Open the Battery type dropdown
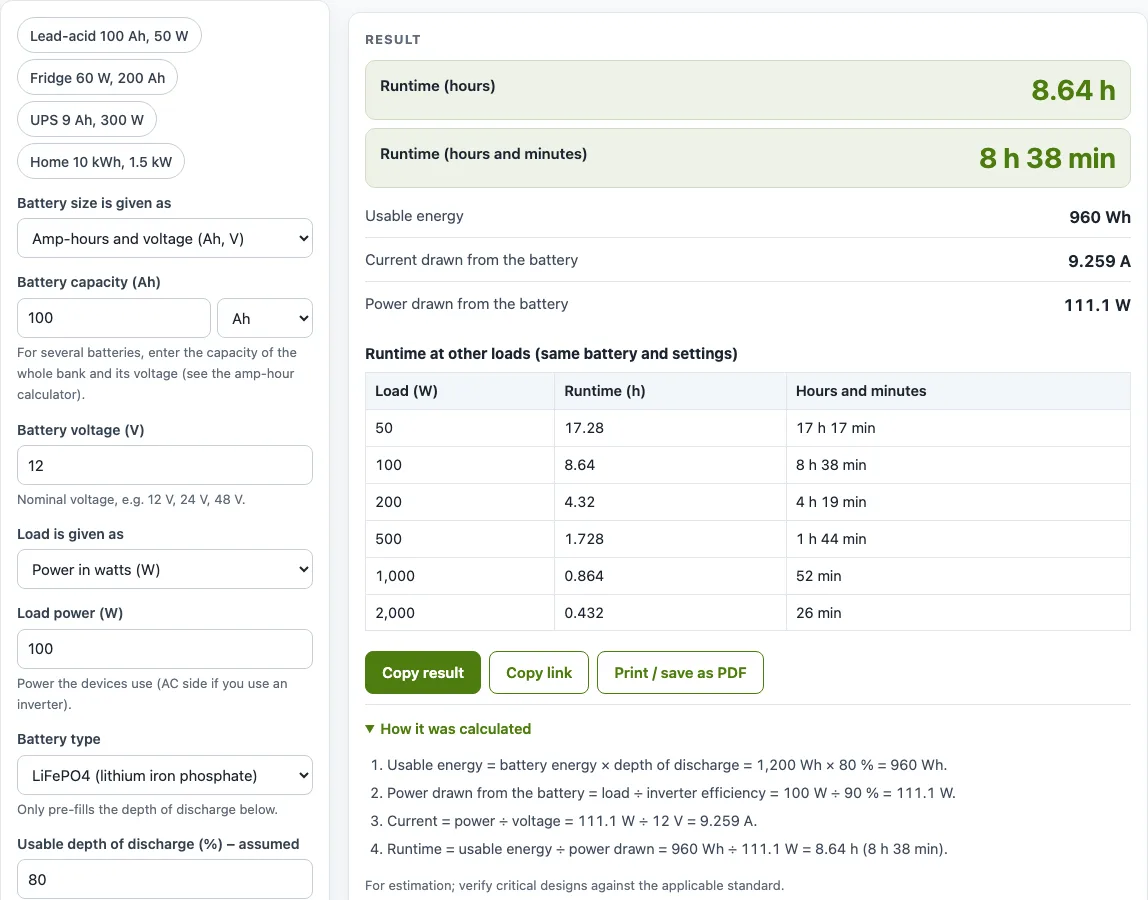The width and height of the screenshot is (1148, 900). pos(165,776)
